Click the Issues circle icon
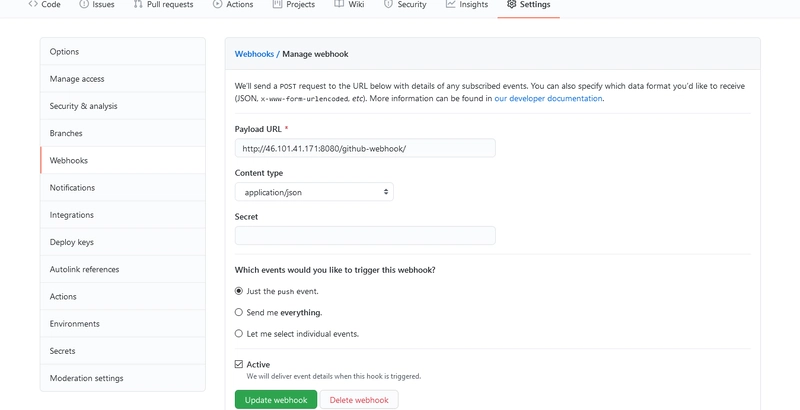 point(84,4)
